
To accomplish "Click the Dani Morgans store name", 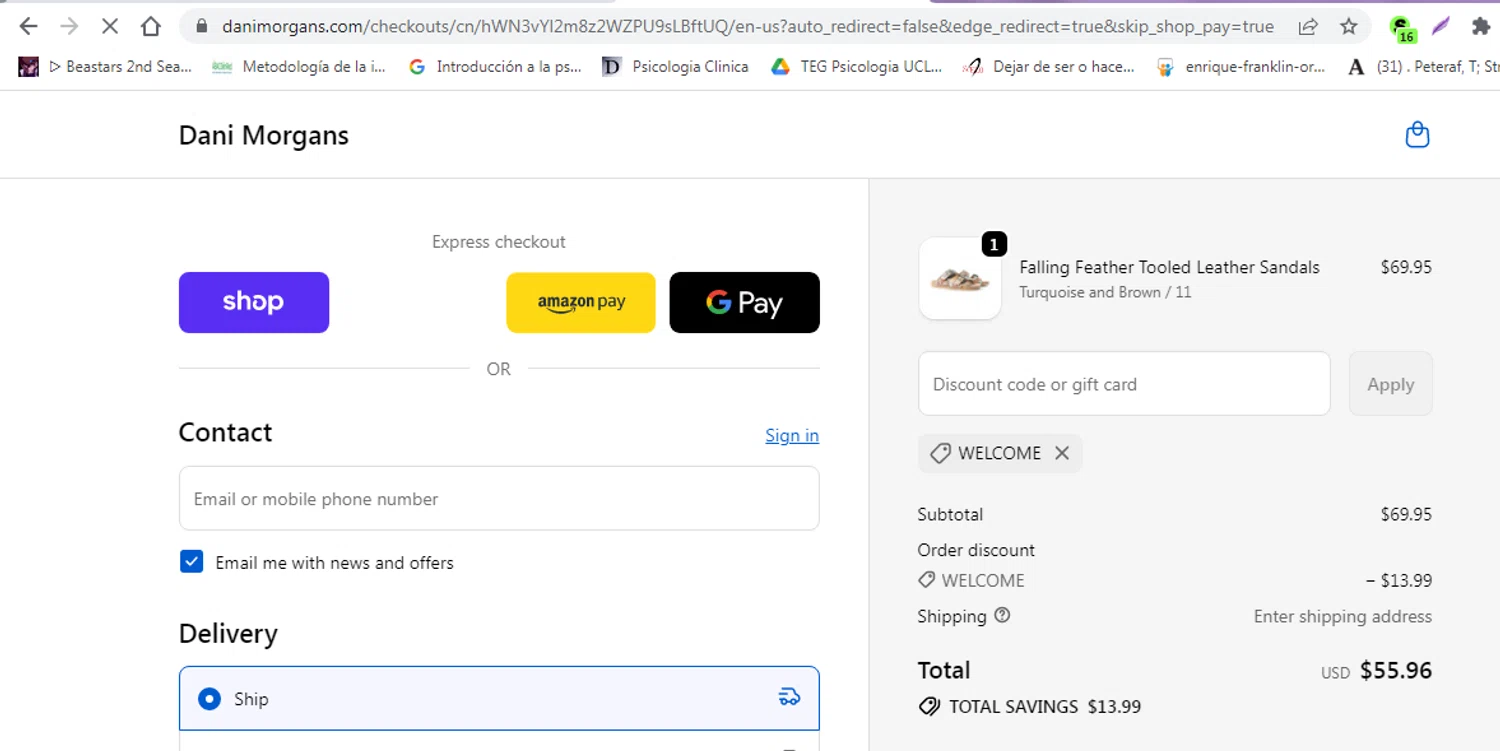I will pyautogui.click(x=264, y=135).
